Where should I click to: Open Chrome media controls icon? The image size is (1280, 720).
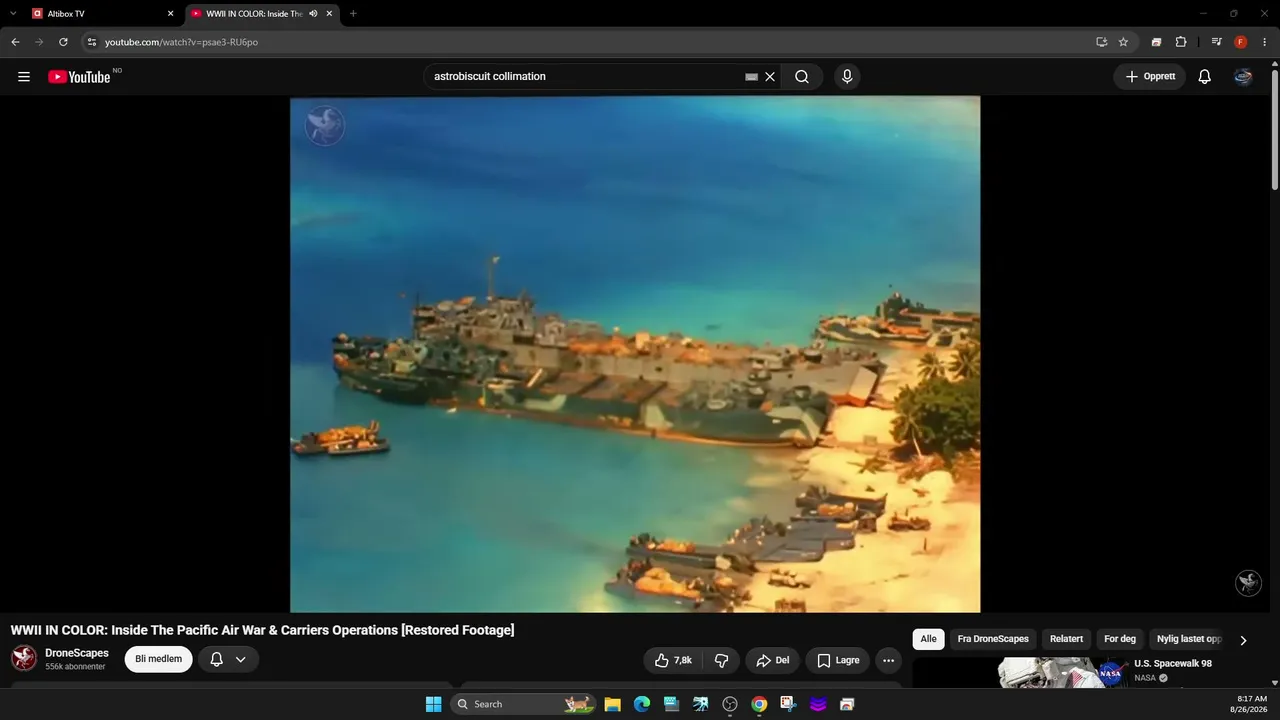pos(1216,42)
